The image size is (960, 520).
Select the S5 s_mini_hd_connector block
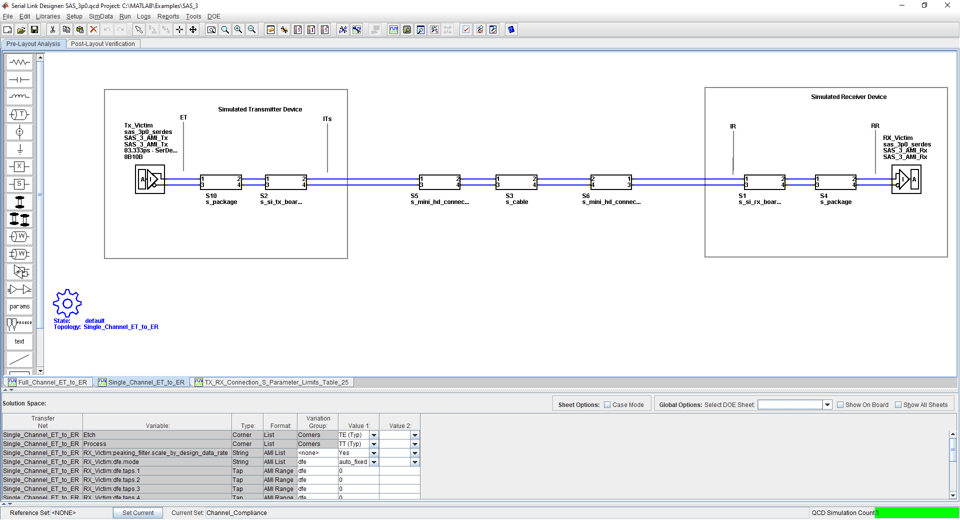pos(440,182)
